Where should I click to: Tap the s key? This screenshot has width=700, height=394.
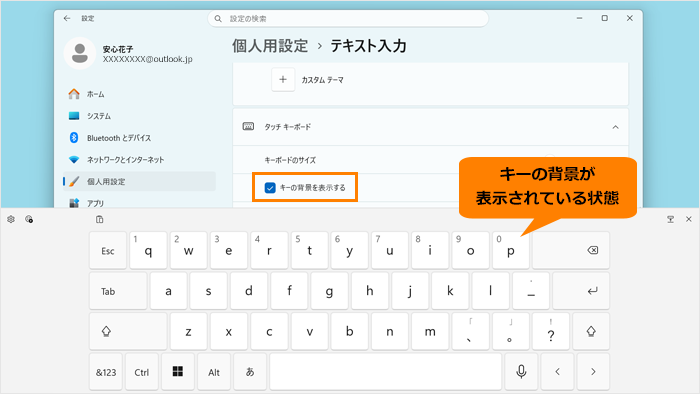(208, 291)
